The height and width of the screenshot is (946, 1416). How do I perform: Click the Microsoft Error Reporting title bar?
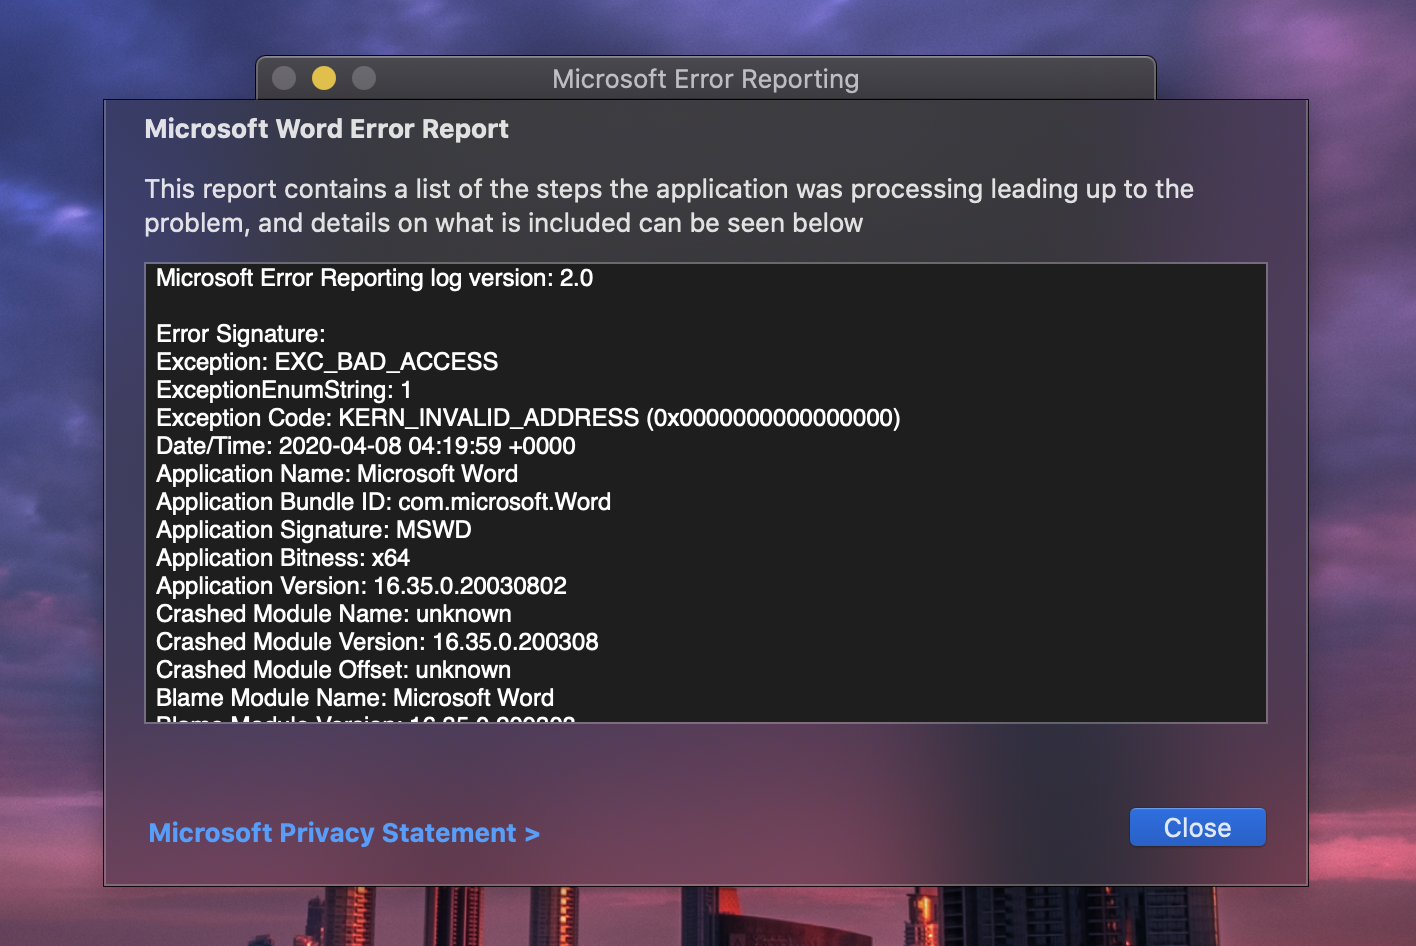coord(705,79)
